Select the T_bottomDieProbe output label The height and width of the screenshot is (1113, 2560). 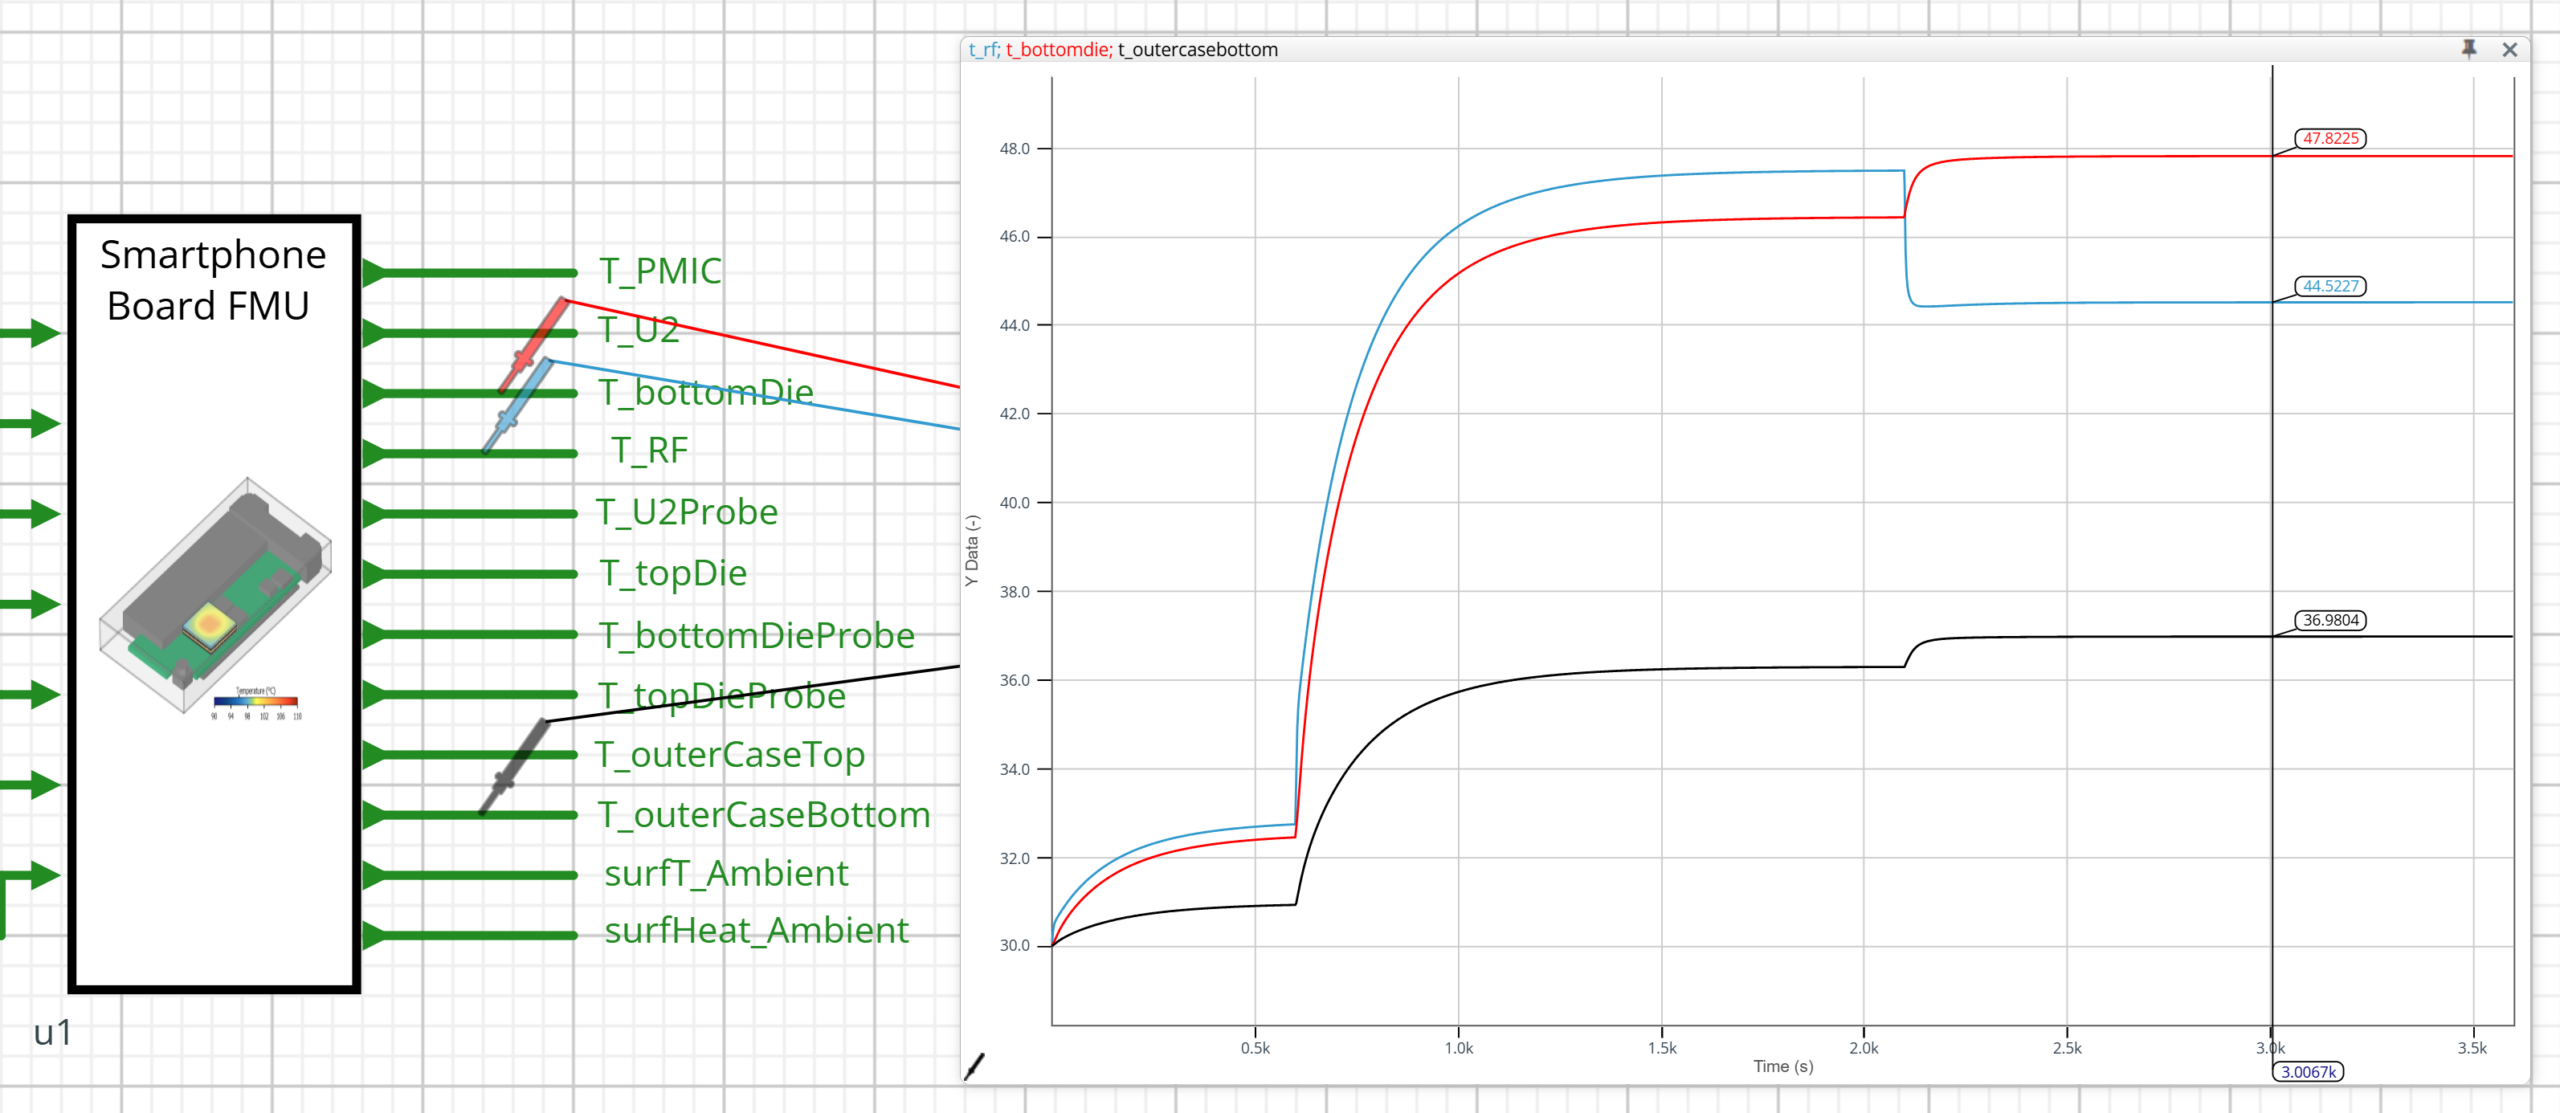coord(756,635)
